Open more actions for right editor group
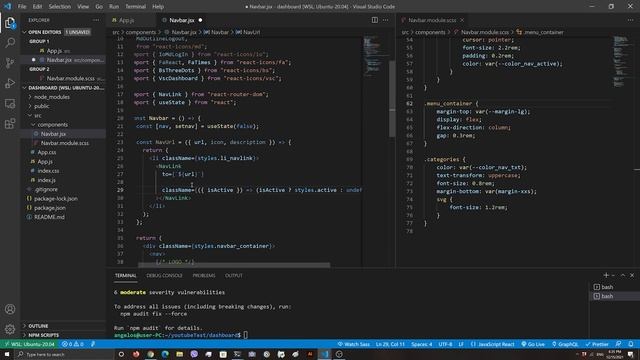This screenshot has height=360, width=640. tap(631, 20)
